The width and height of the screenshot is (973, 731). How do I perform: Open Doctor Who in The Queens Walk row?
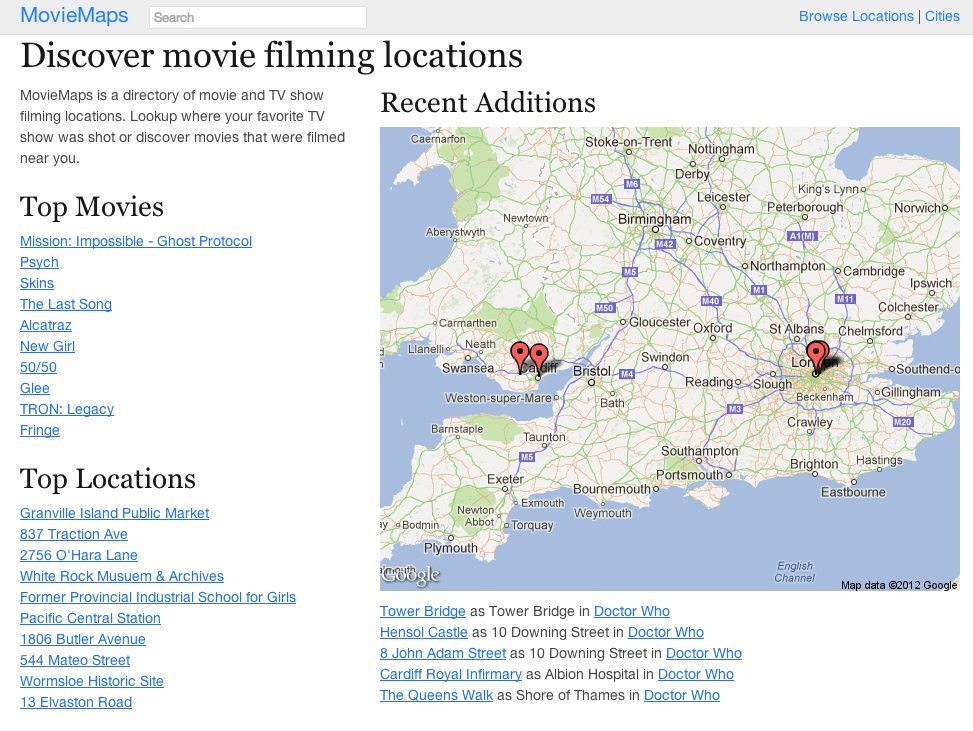682,696
